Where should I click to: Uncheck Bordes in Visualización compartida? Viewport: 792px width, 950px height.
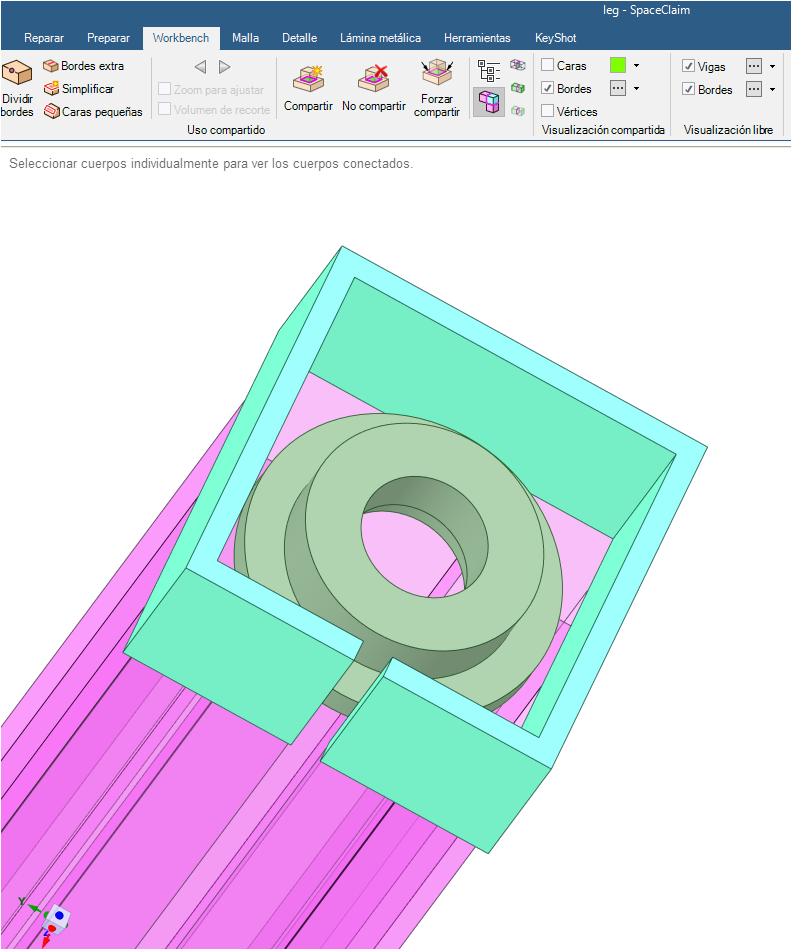(x=548, y=88)
